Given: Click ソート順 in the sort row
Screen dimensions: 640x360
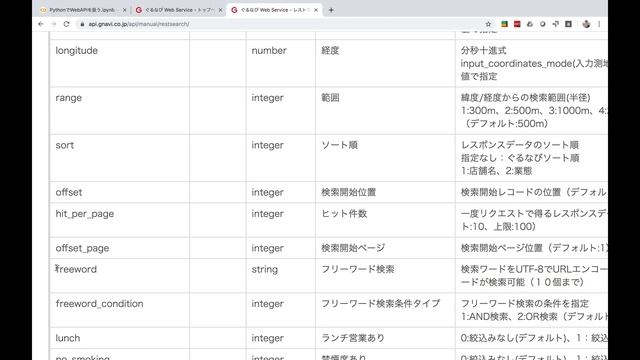Looking at the screenshot, I should click(x=340, y=145).
